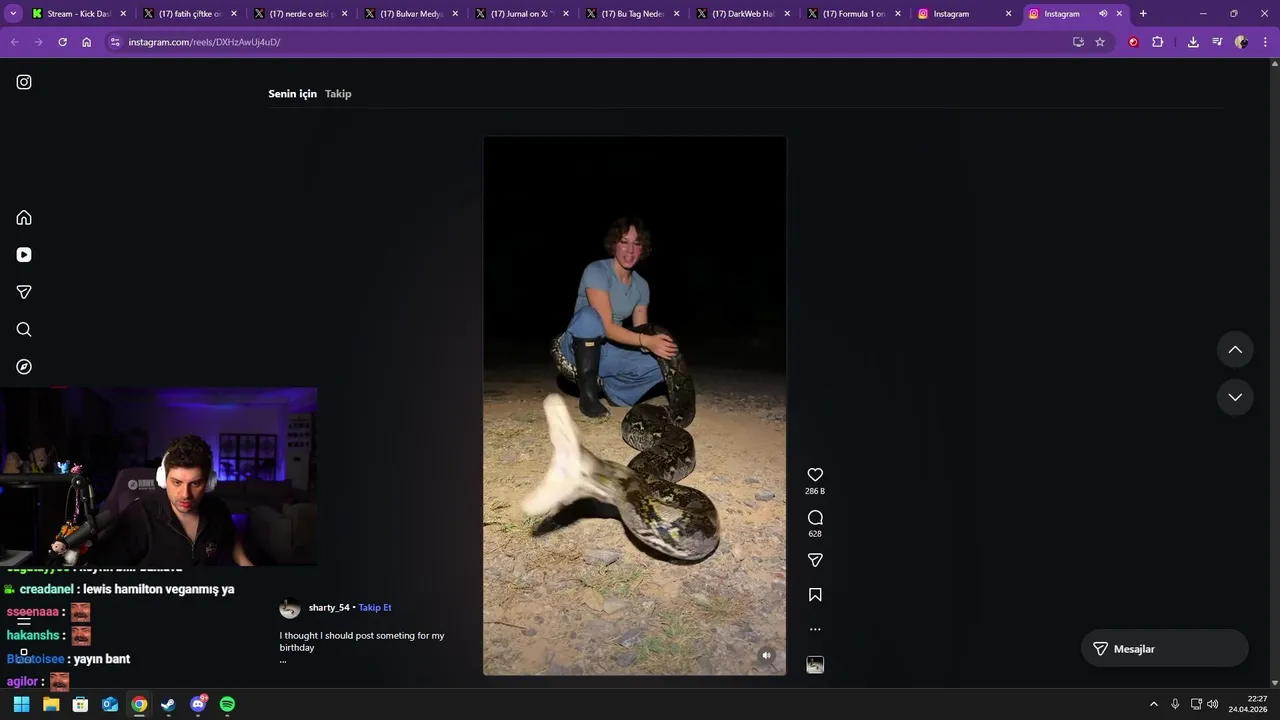The height and width of the screenshot is (720, 1280).
Task: Expand the reel caption ellipsis
Action: 283,660
